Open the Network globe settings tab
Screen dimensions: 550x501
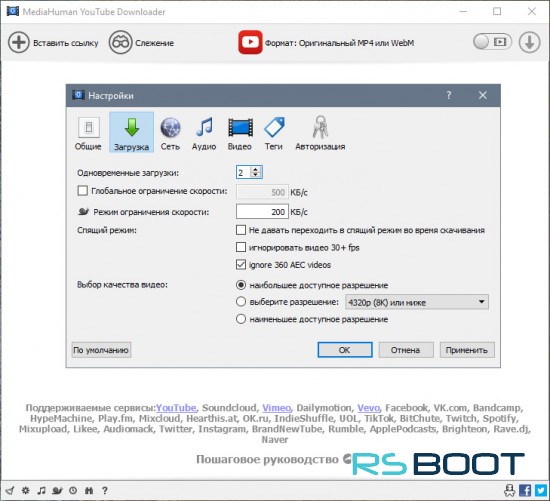(170, 134)
